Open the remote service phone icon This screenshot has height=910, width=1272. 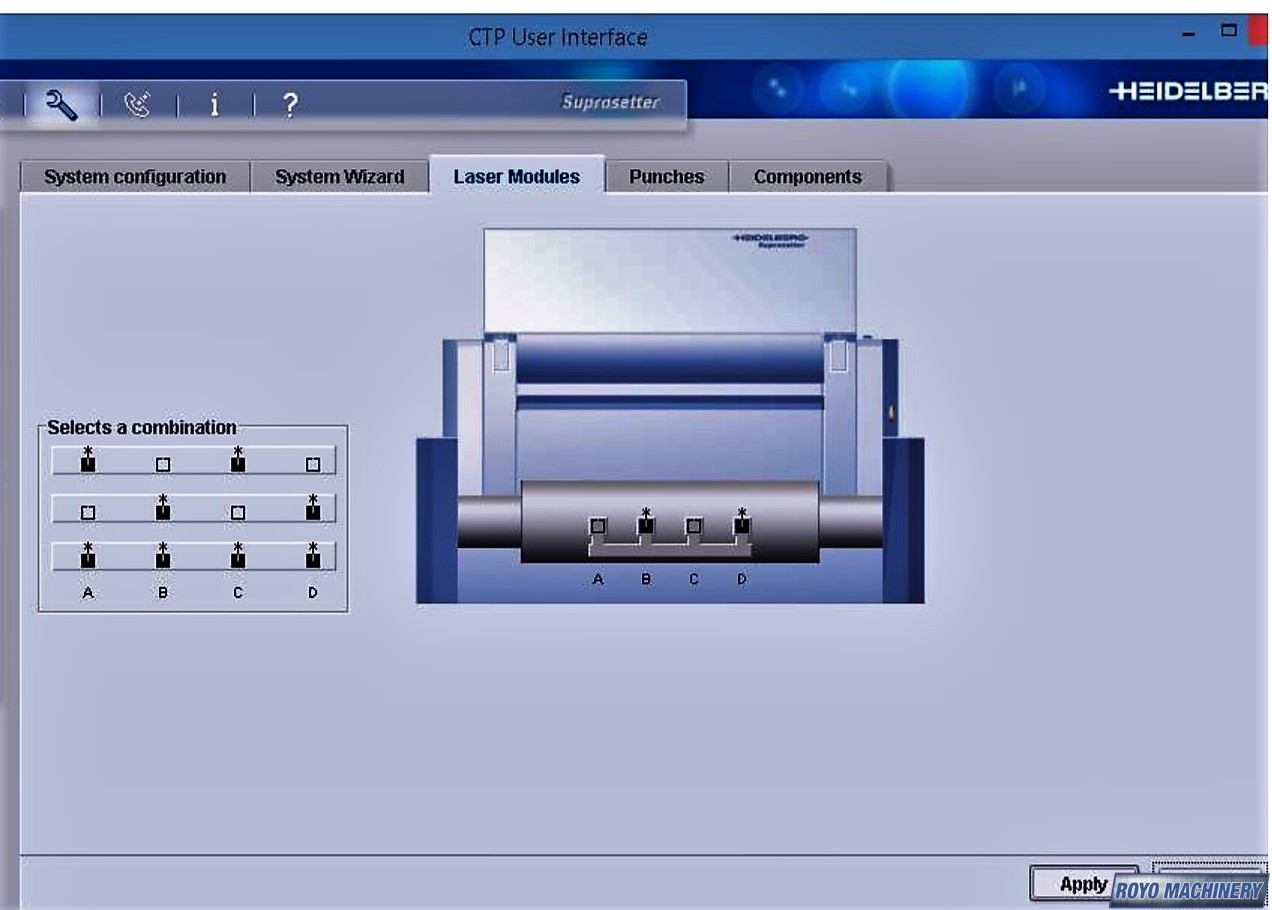pos(138,104)
